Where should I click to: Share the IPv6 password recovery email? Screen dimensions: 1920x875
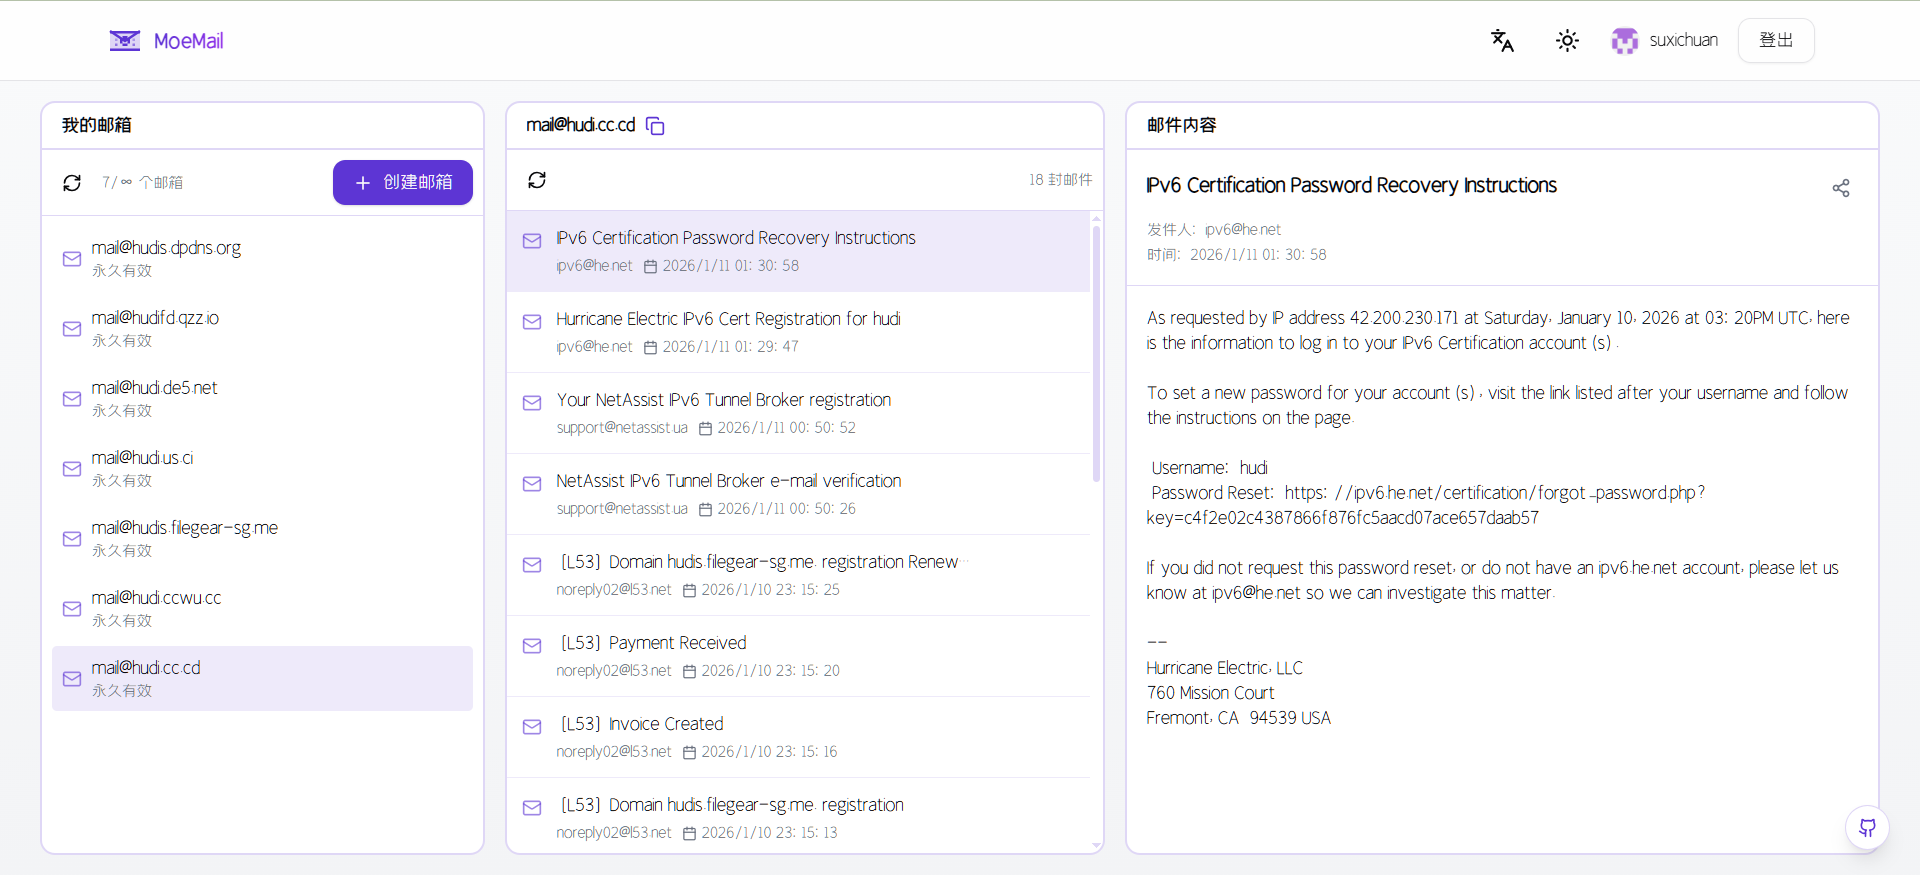tap(1840, 188)
